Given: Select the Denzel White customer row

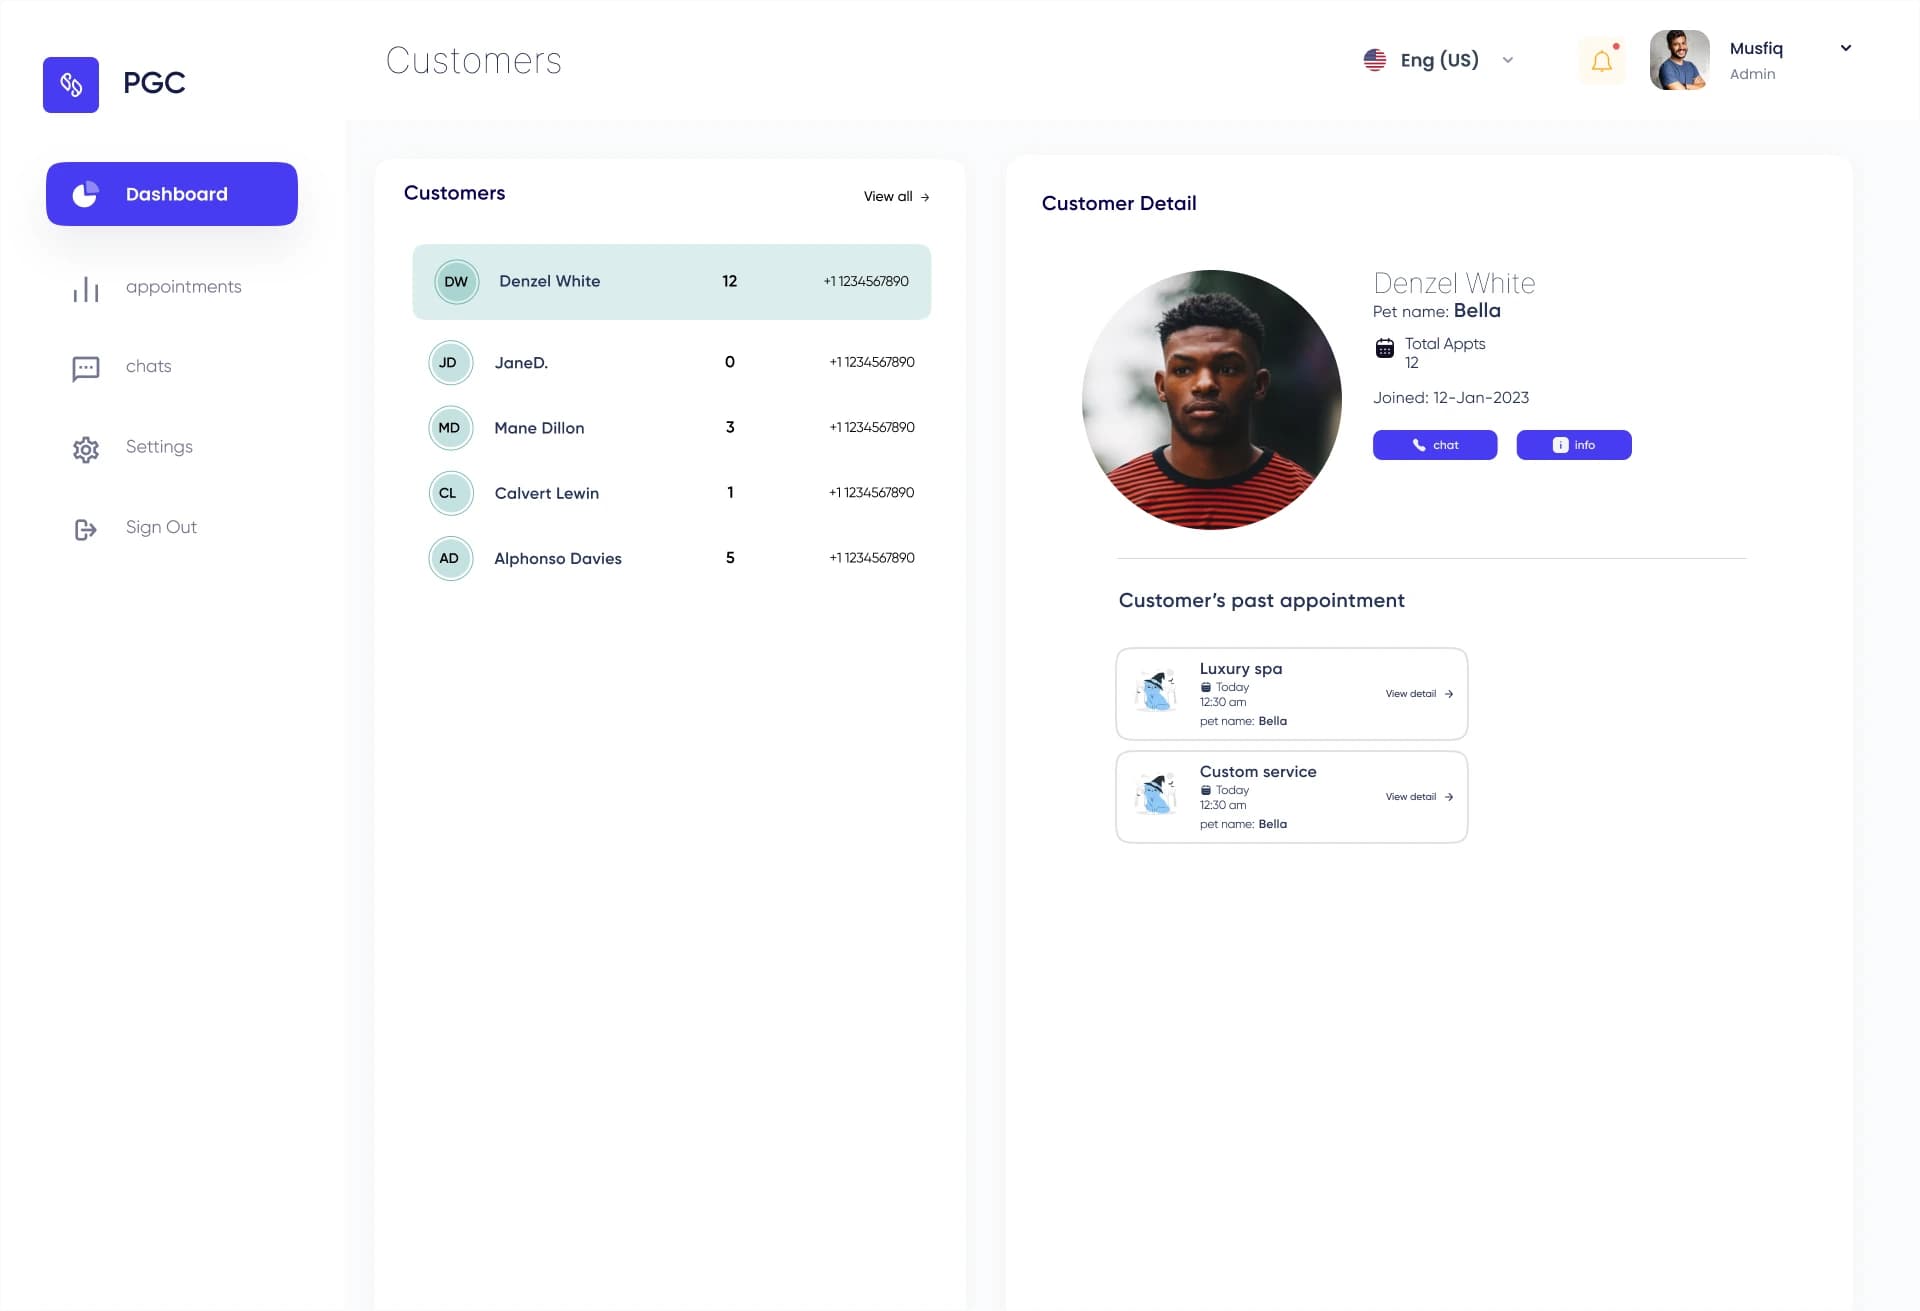Looking at the screenshot, I should (x=672, y=282).
